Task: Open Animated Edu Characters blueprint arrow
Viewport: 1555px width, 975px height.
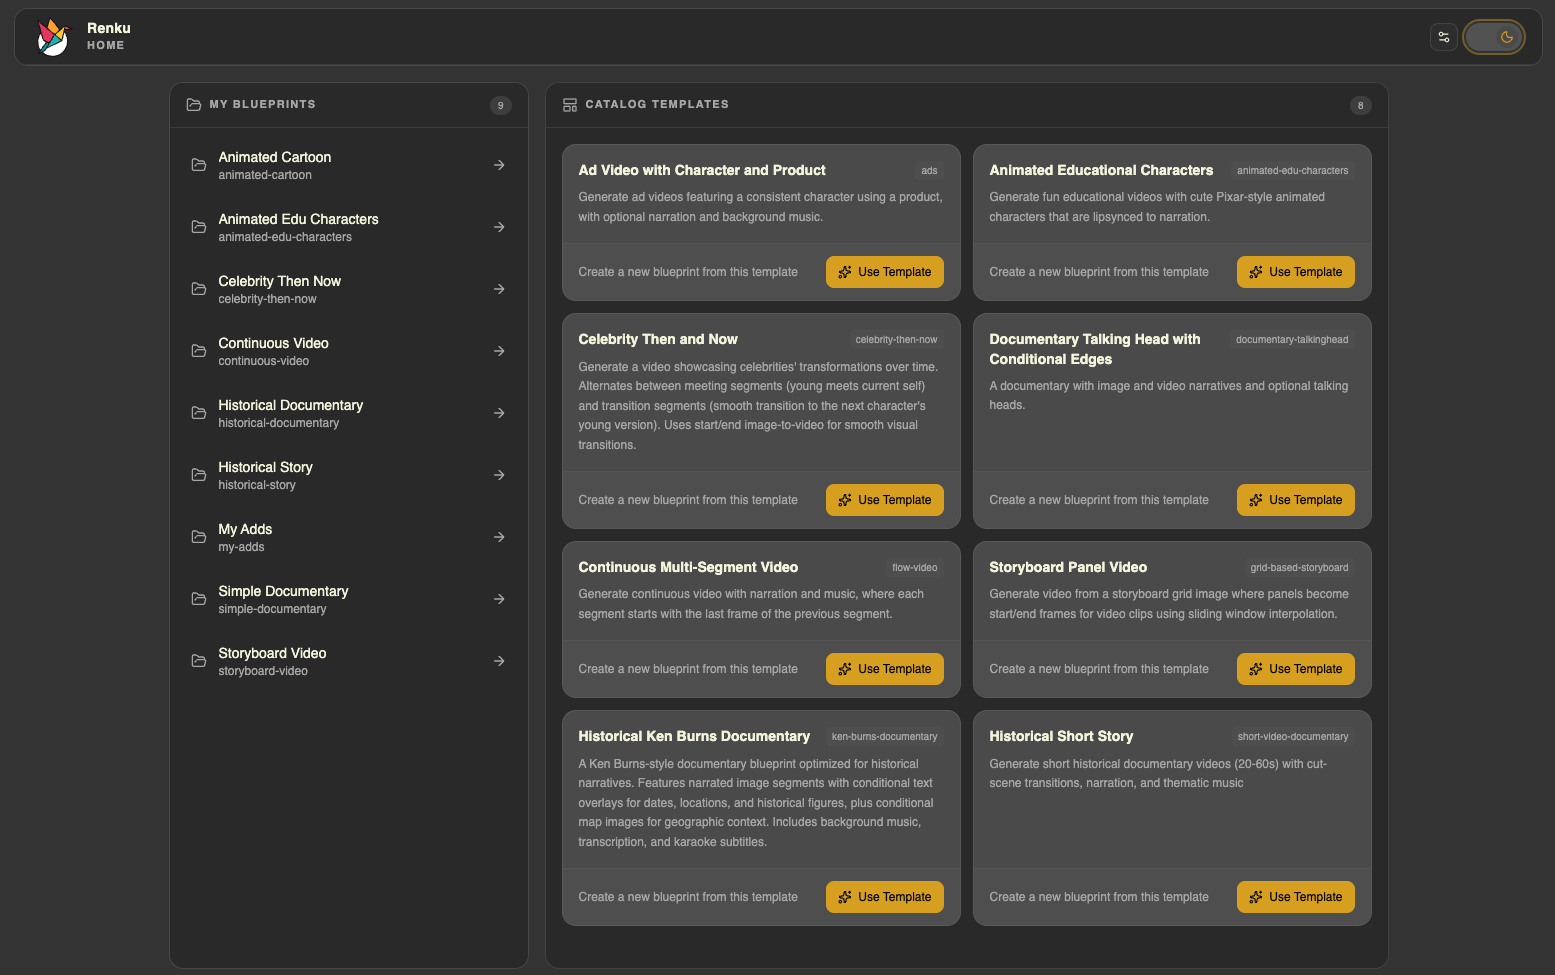Action: (498, 227)
